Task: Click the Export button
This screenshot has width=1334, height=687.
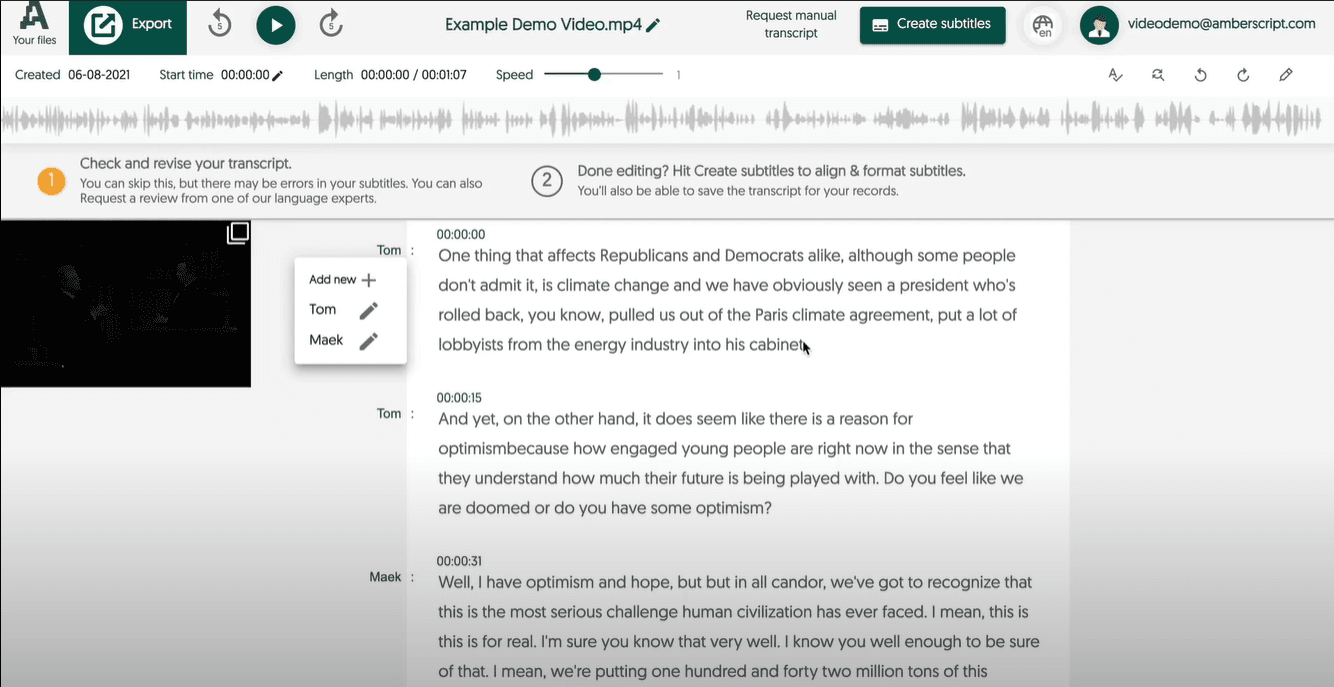Action: pos(127,26)
